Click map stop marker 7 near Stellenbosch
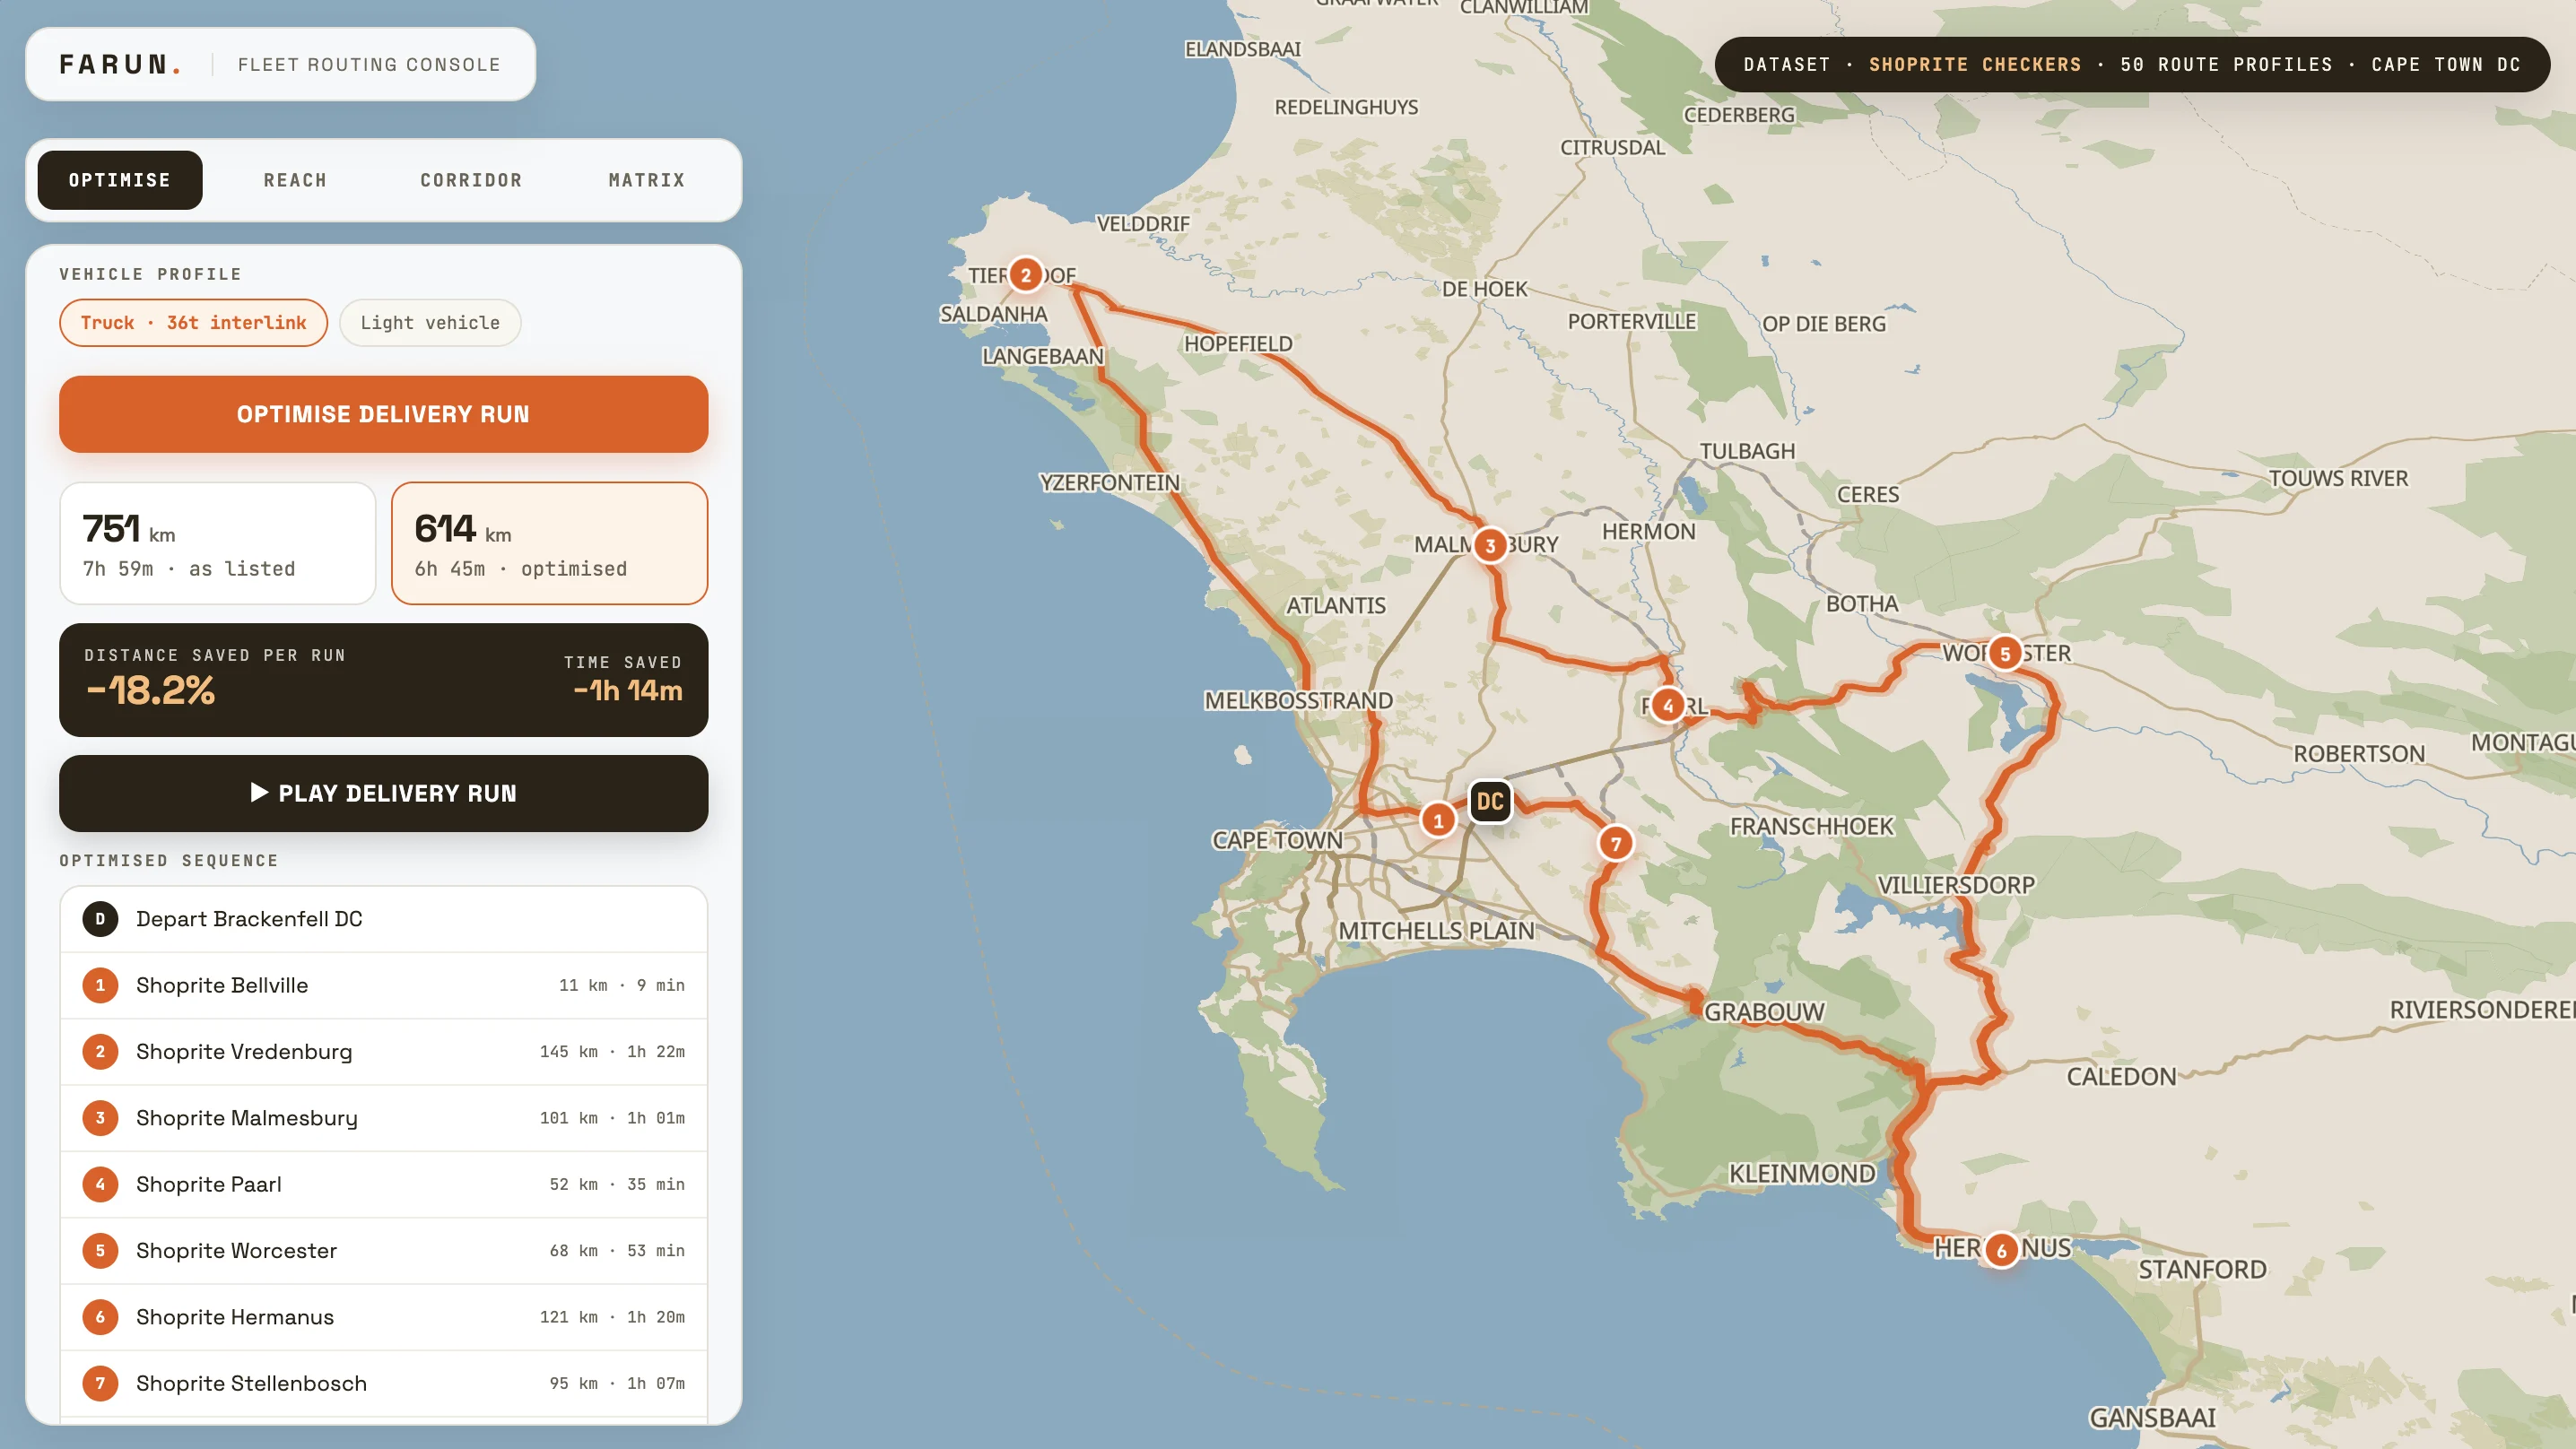The height and width of the screenshot is (1449, 2576). coord(1615,844)
